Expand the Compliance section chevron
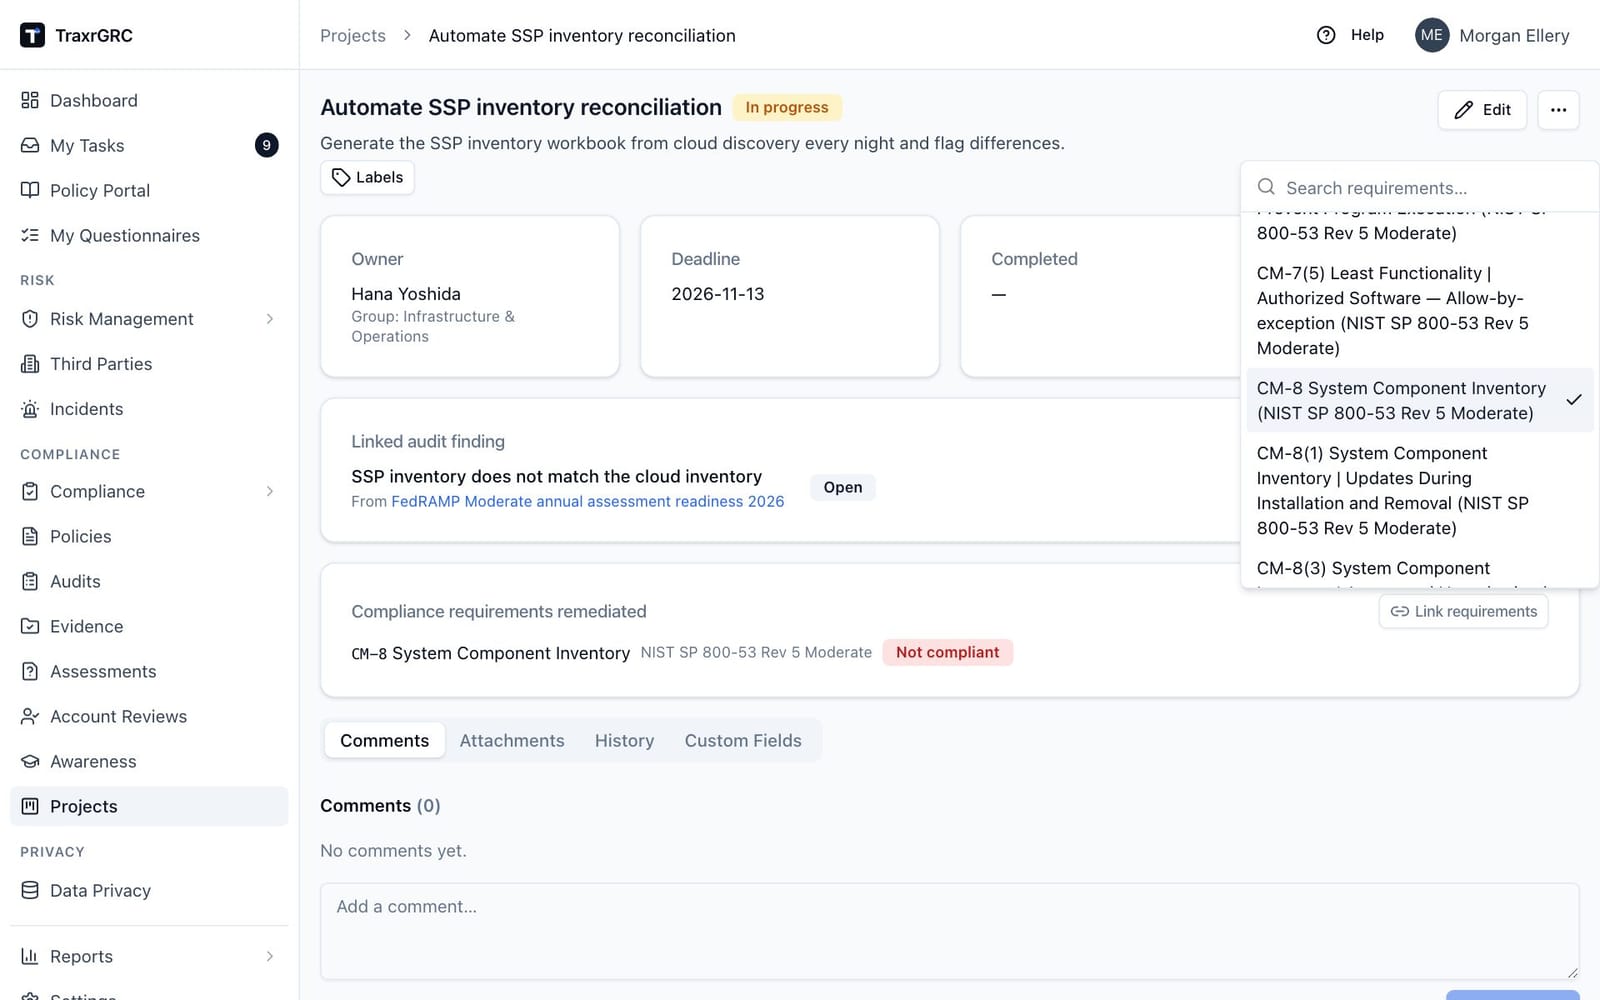 (270, 491)
